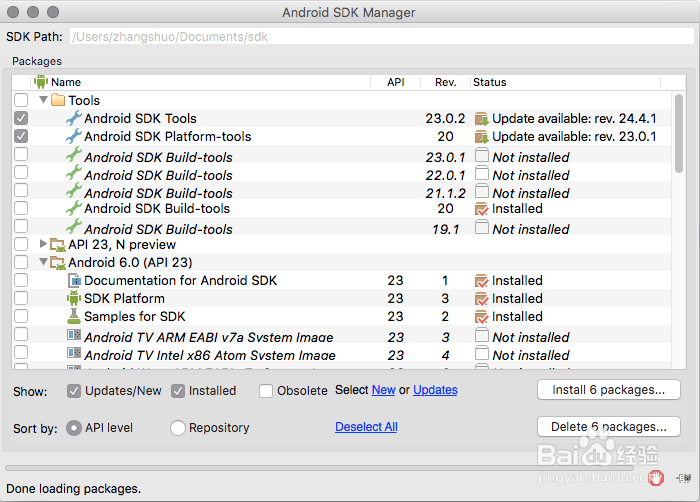Collapse the Android 6.0 (API 23) group
The width and height of the screenshot is (700, 502).
coord(43,262)
